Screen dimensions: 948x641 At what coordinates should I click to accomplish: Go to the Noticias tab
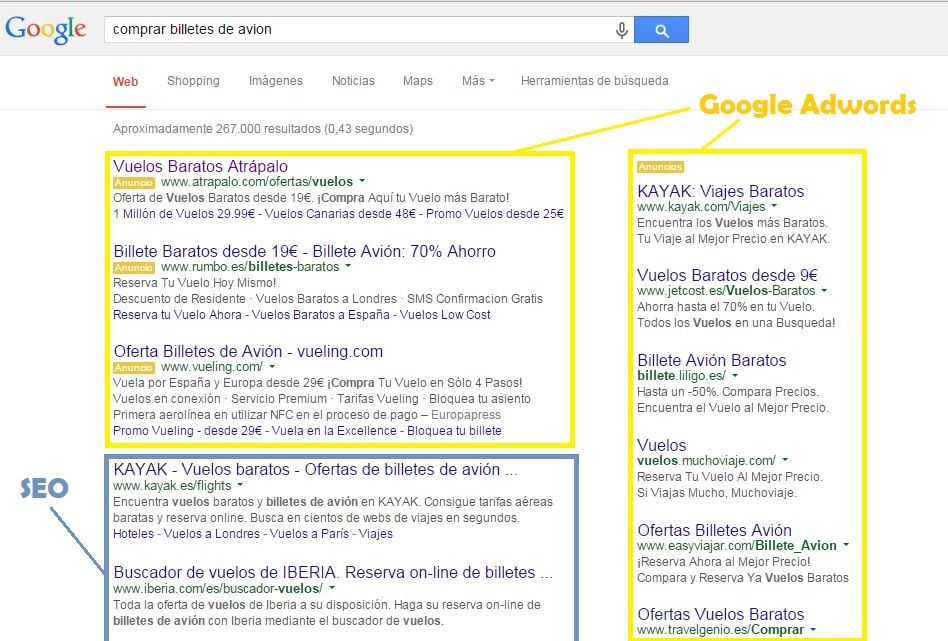click(x=353, y=81)
